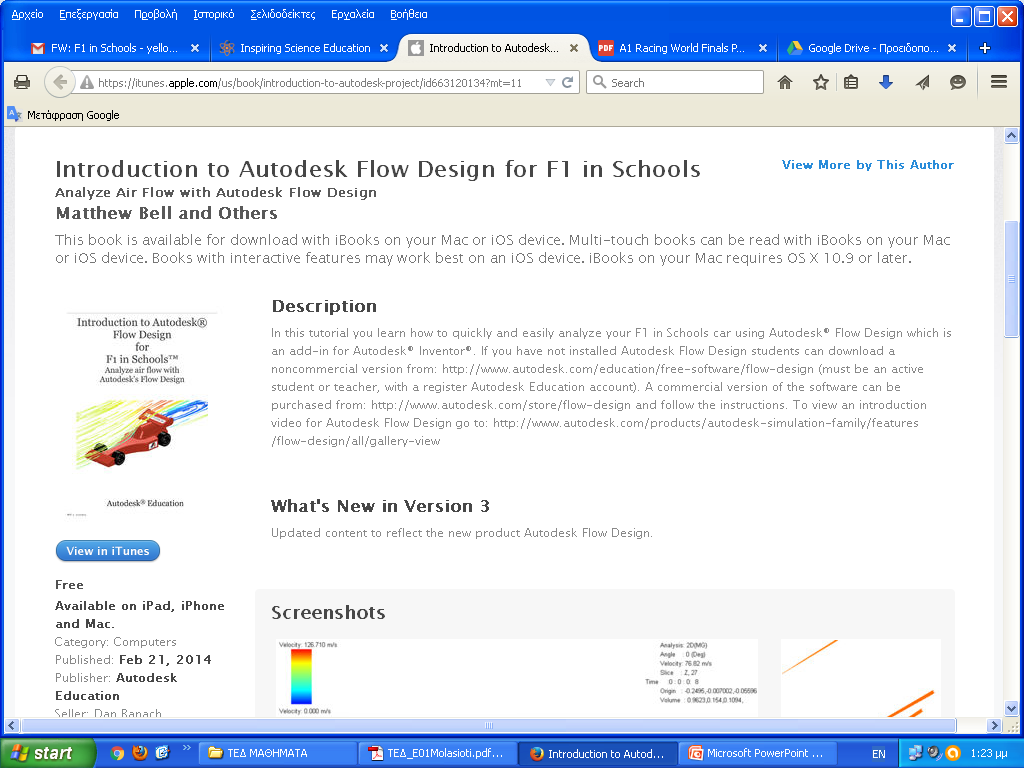Click the URL address field
1024x768 pixels.
click(x=310, y=83)
